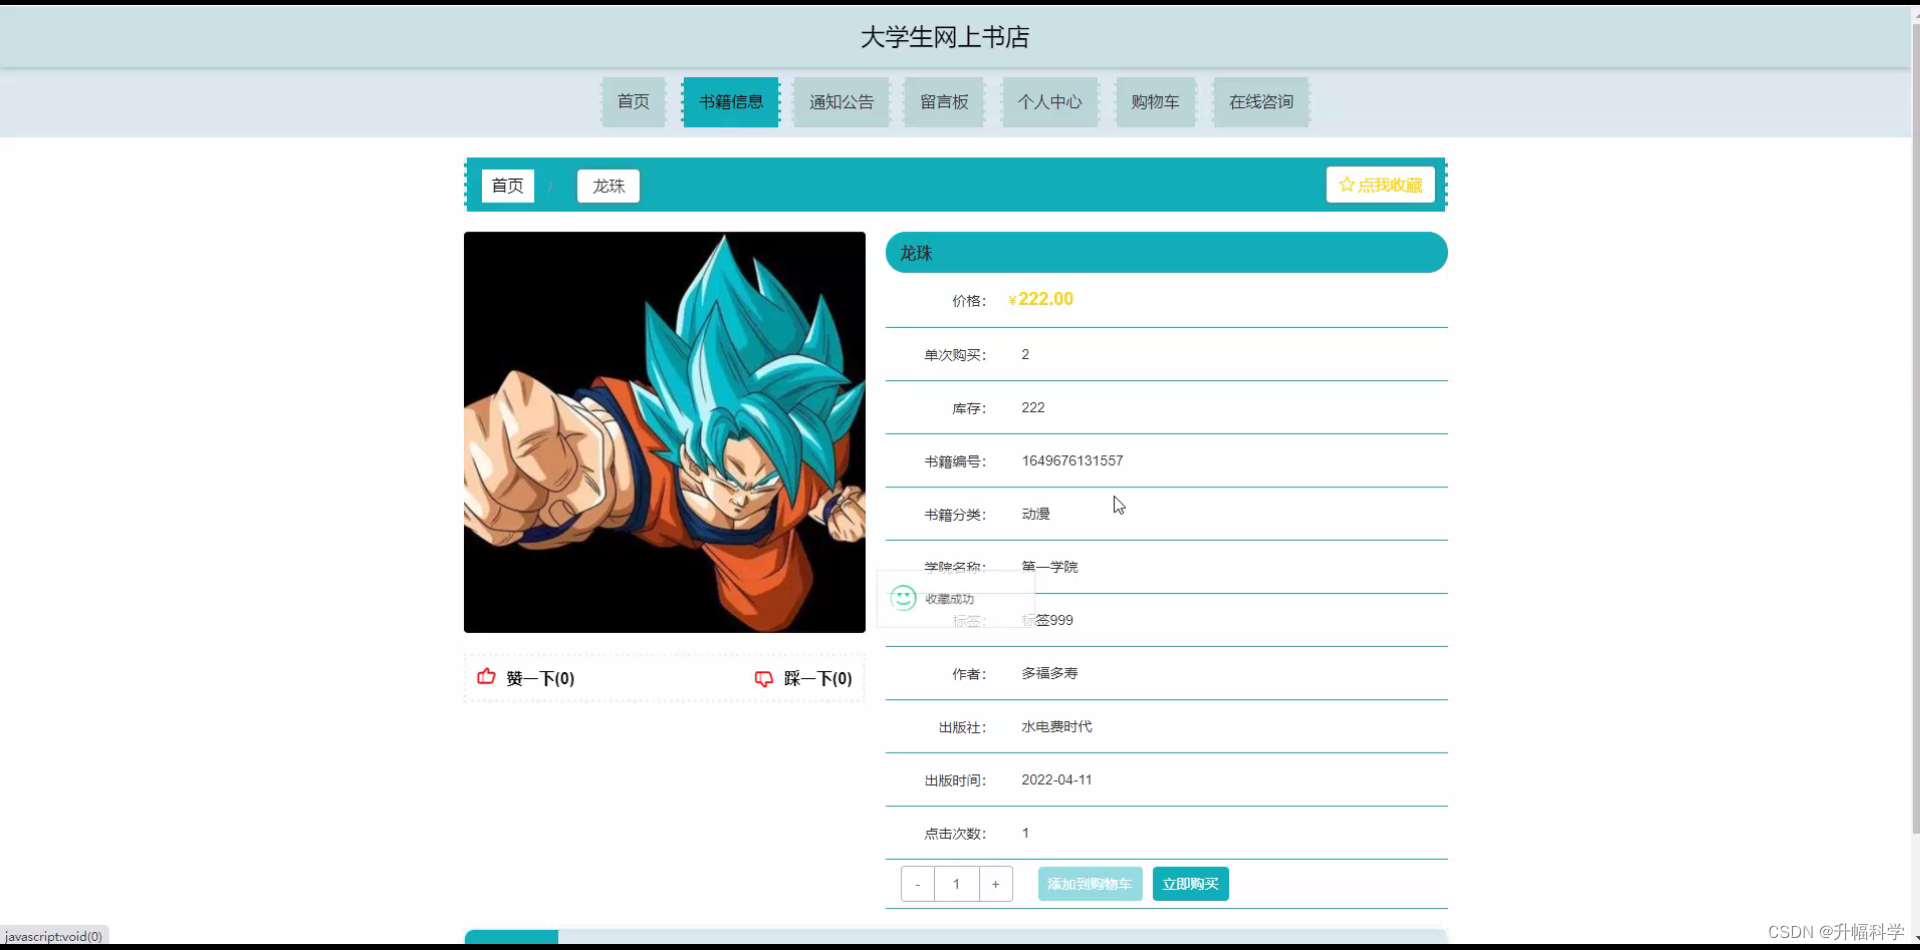Image resolution: width=1920 pixels, height=950 pixels.
Task: Click the Dragon Ball book cover image
Action: click(x=664, y=431)
